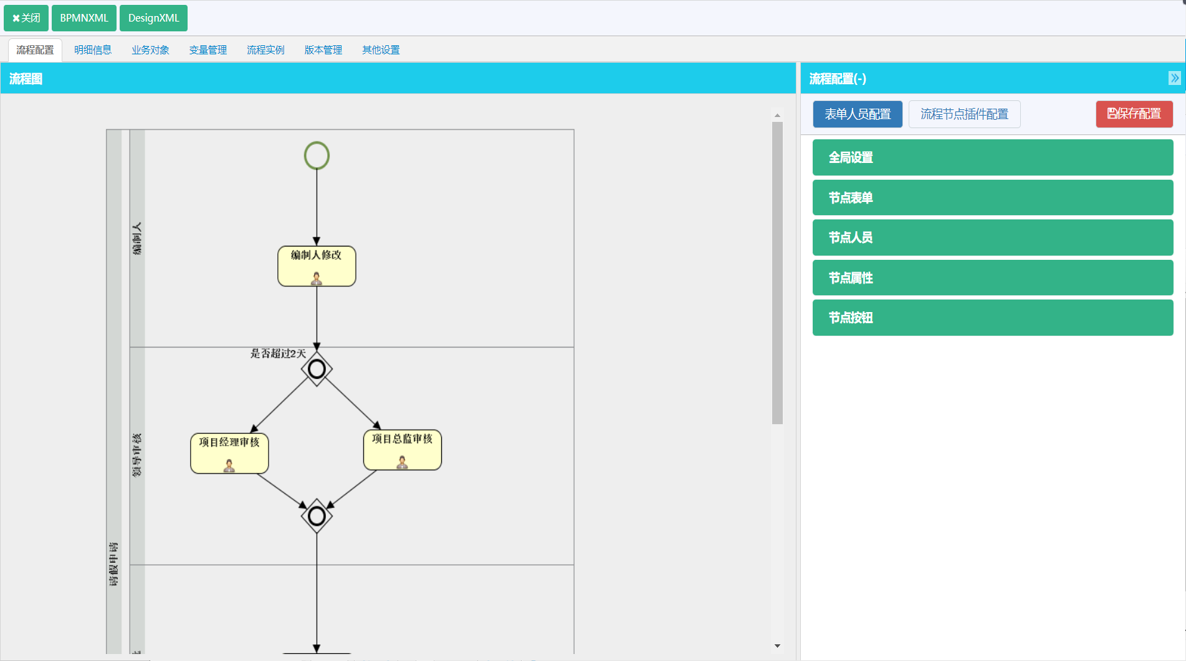Click the green start event circle
Image resolution: width=1186 pixels, height=661 pixels.
tap(316, 156)
